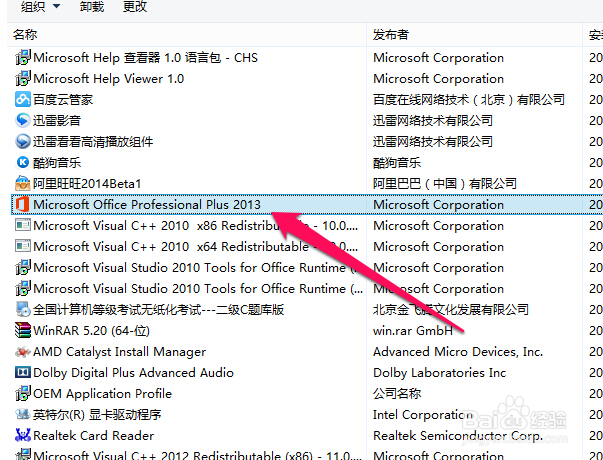Viewport: 603px width, 460px height.
Task: Click the 全国计算机等级考试 disc icon
Action: pyautogui.click(x=23, y=309)
